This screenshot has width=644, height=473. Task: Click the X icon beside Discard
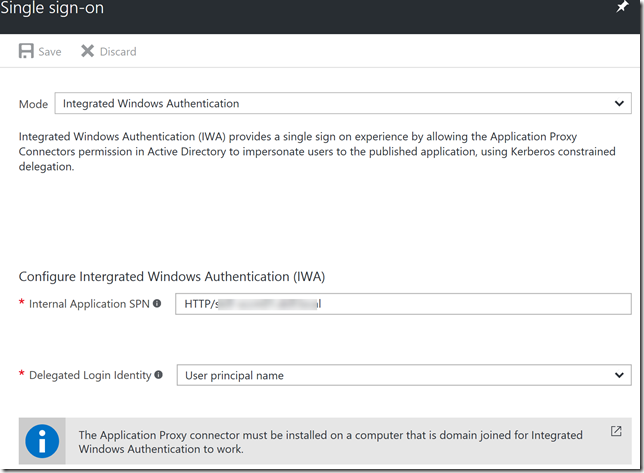point(87,51)
